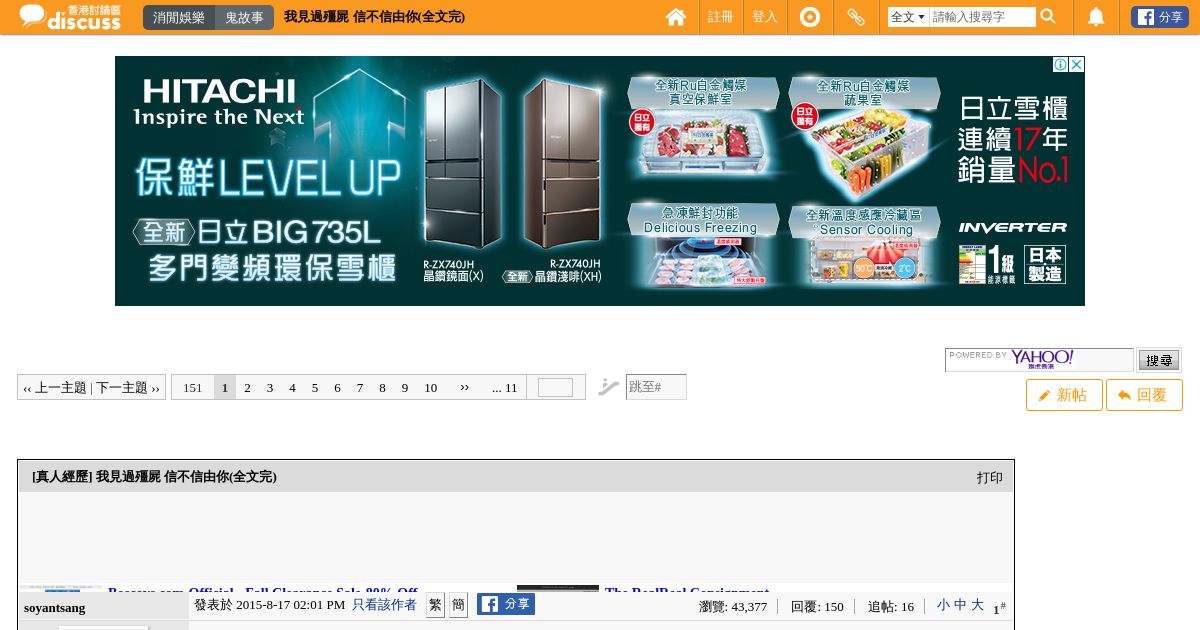Show only this author's posts 只看該作者
The height and width of the screenshot is (630, 1200).
pos(384,605)
